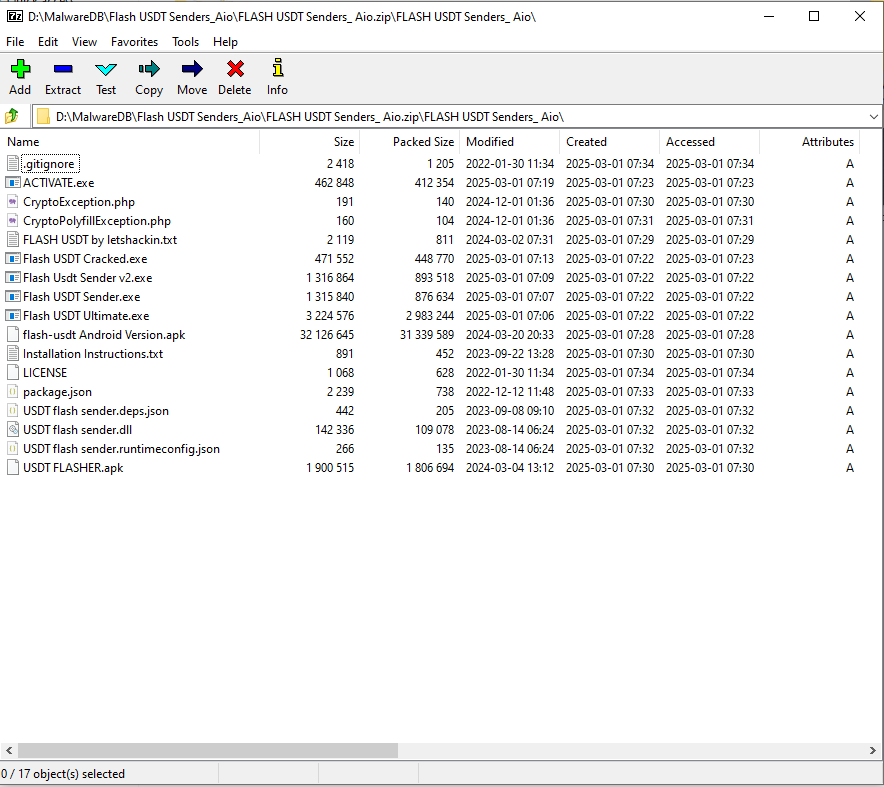Click the USDT flash sender.deps.json icon
The width and height of the screenshot is (884, 787).
click(x=12, y=410)
